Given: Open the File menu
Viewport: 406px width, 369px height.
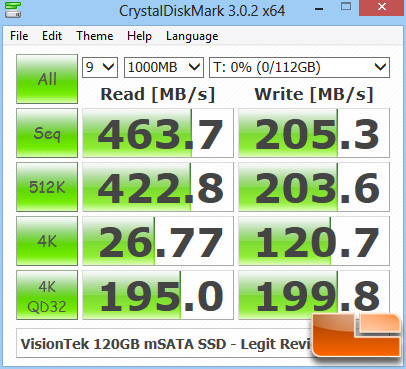Looking at the screenshot, I should point(19,36).
